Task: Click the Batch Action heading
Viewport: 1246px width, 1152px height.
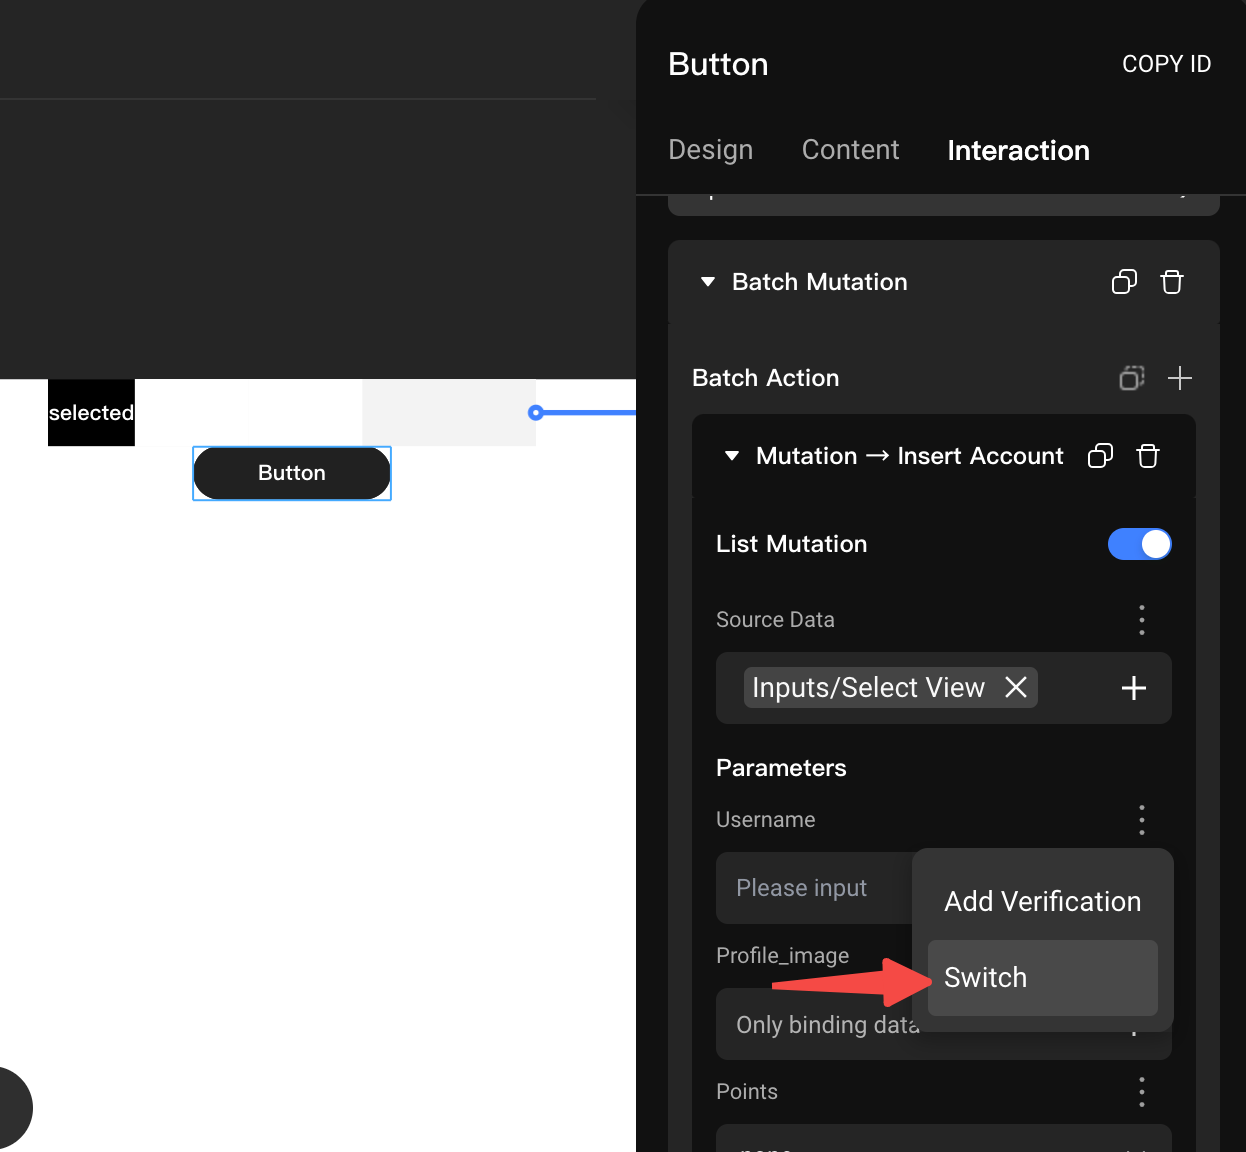Action: click(766, 378)
